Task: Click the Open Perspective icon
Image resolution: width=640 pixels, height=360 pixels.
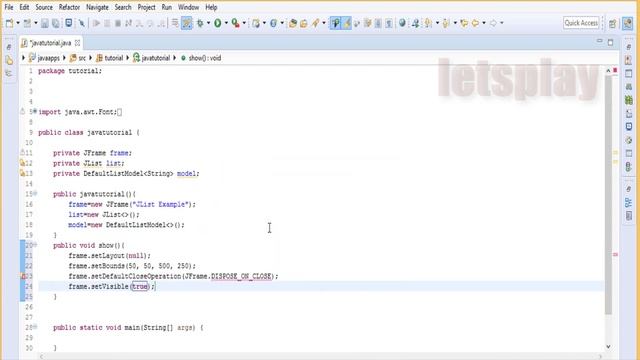Action: [612, 24]
